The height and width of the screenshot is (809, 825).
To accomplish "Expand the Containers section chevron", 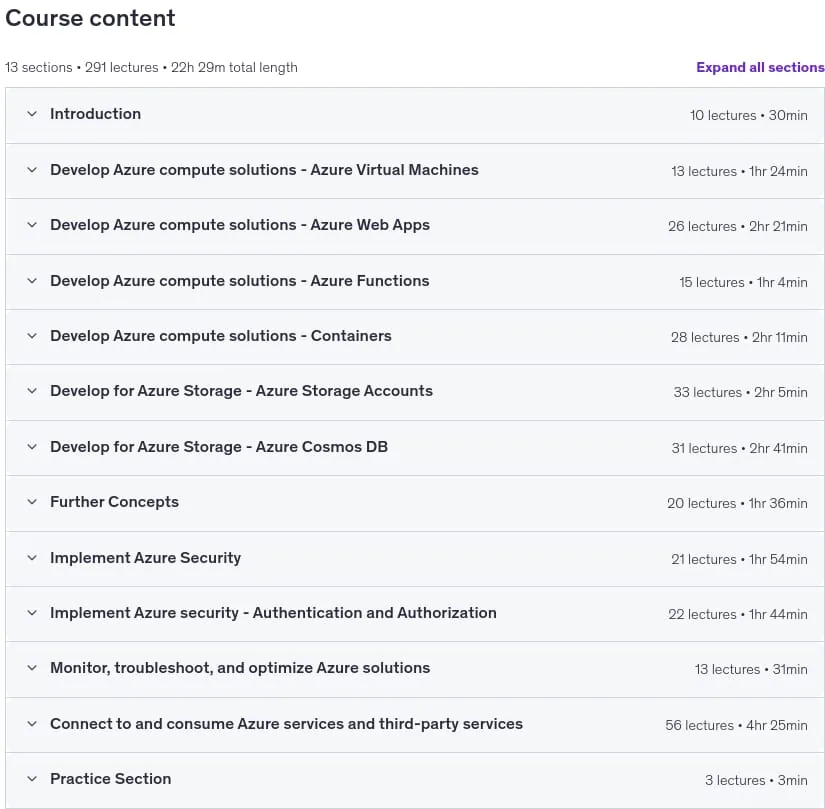I will [32, 336].
